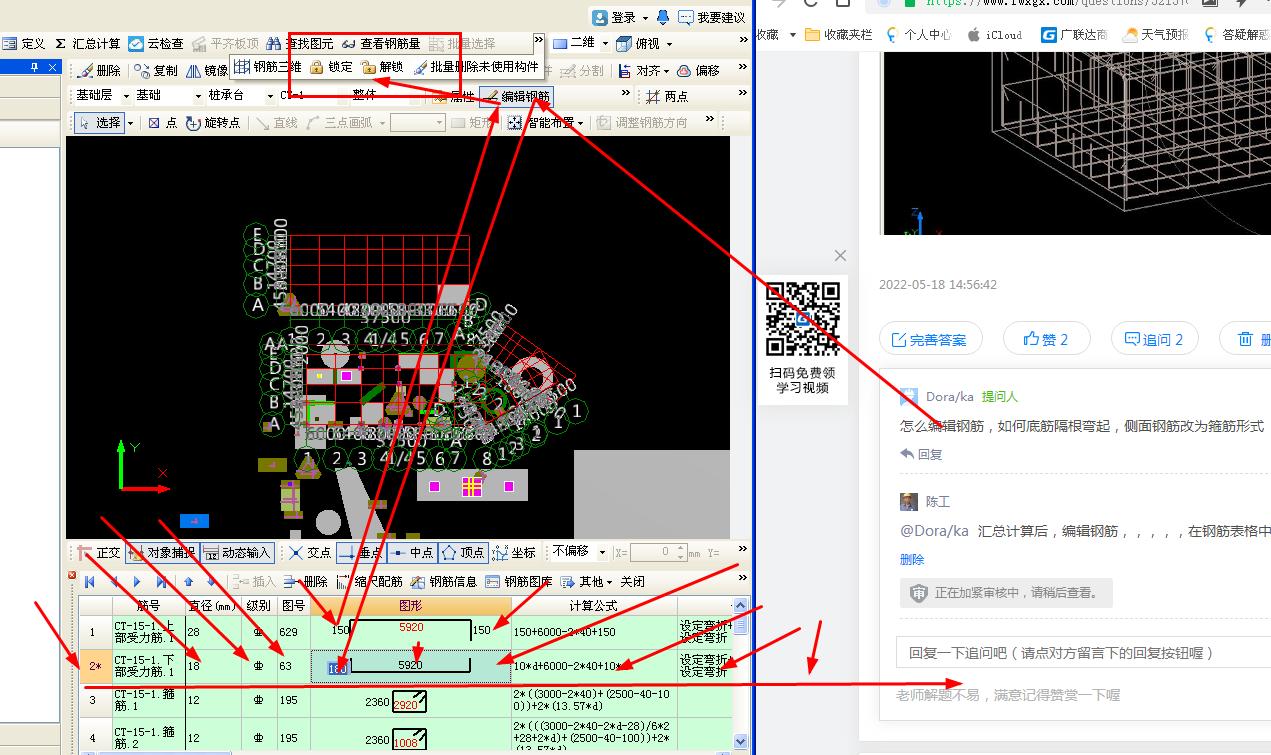Open the 俯视 view direction dropdown

pos(669,44)
